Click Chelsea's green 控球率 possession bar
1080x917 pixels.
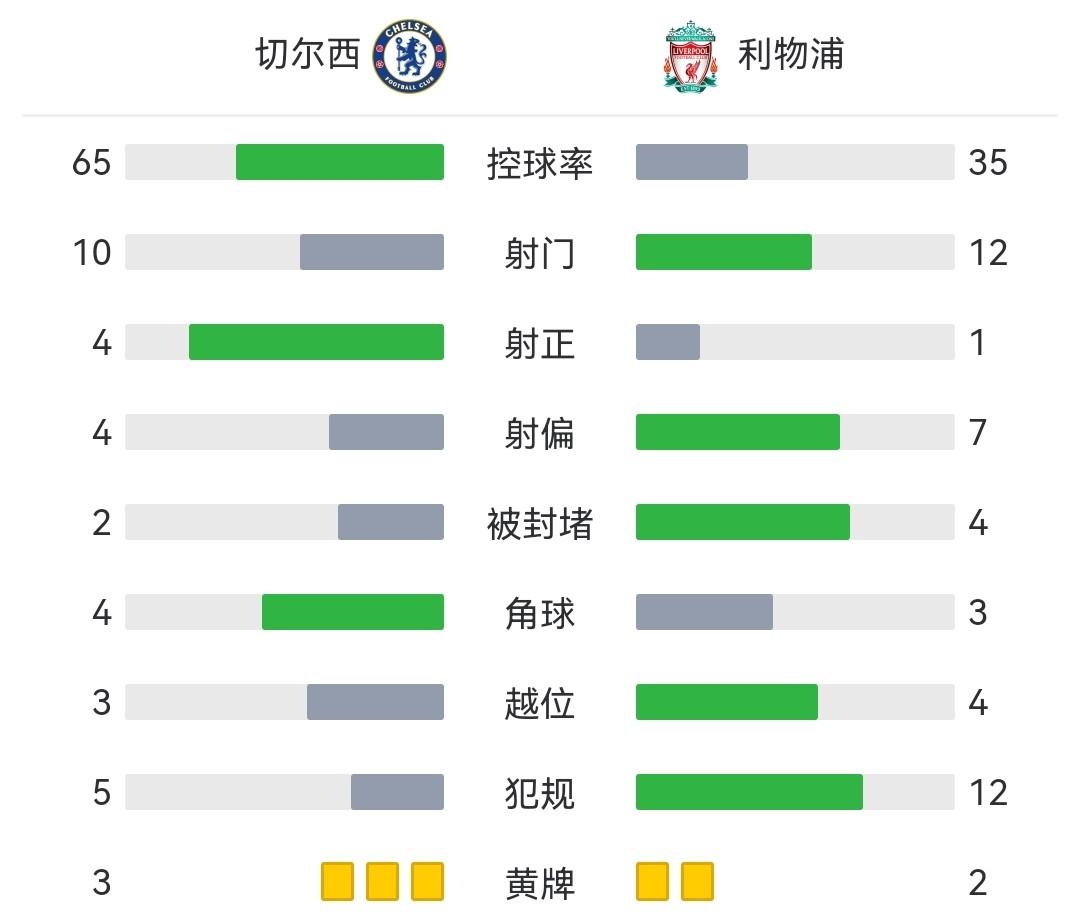coord(340,162)
